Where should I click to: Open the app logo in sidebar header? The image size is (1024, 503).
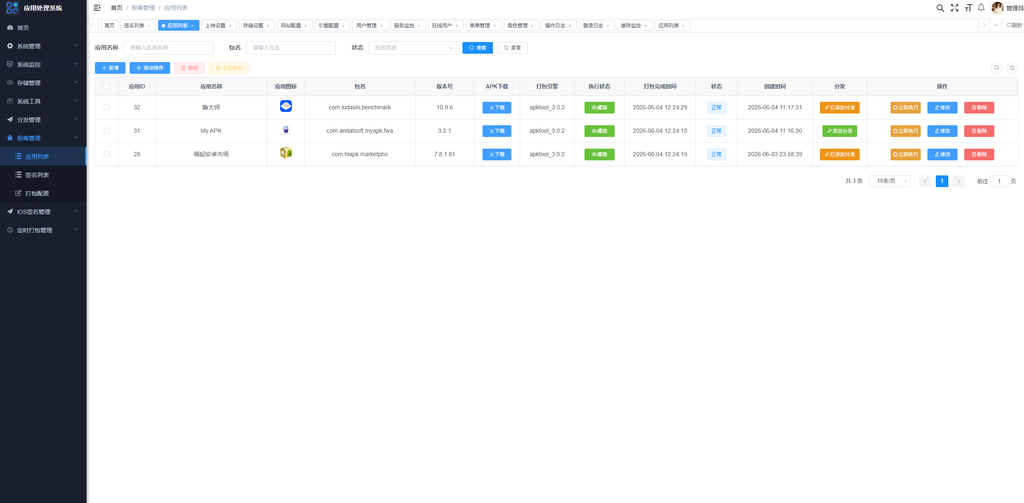click(x=12, y=8)
